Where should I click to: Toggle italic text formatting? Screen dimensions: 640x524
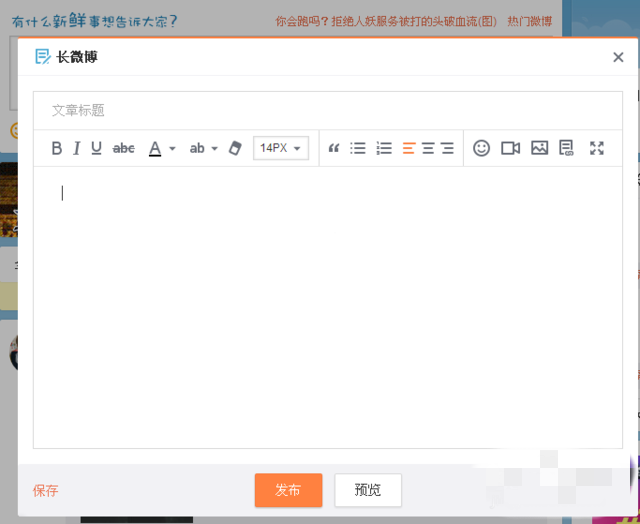(x=76, y=148)
